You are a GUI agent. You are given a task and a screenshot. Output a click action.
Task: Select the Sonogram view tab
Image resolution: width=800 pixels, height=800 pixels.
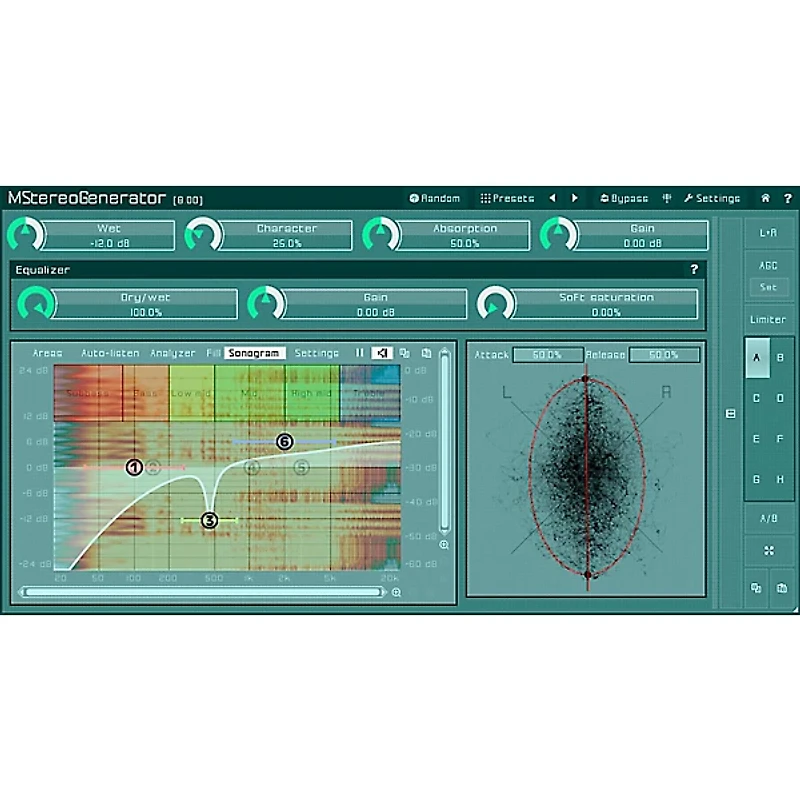(255, 353)
